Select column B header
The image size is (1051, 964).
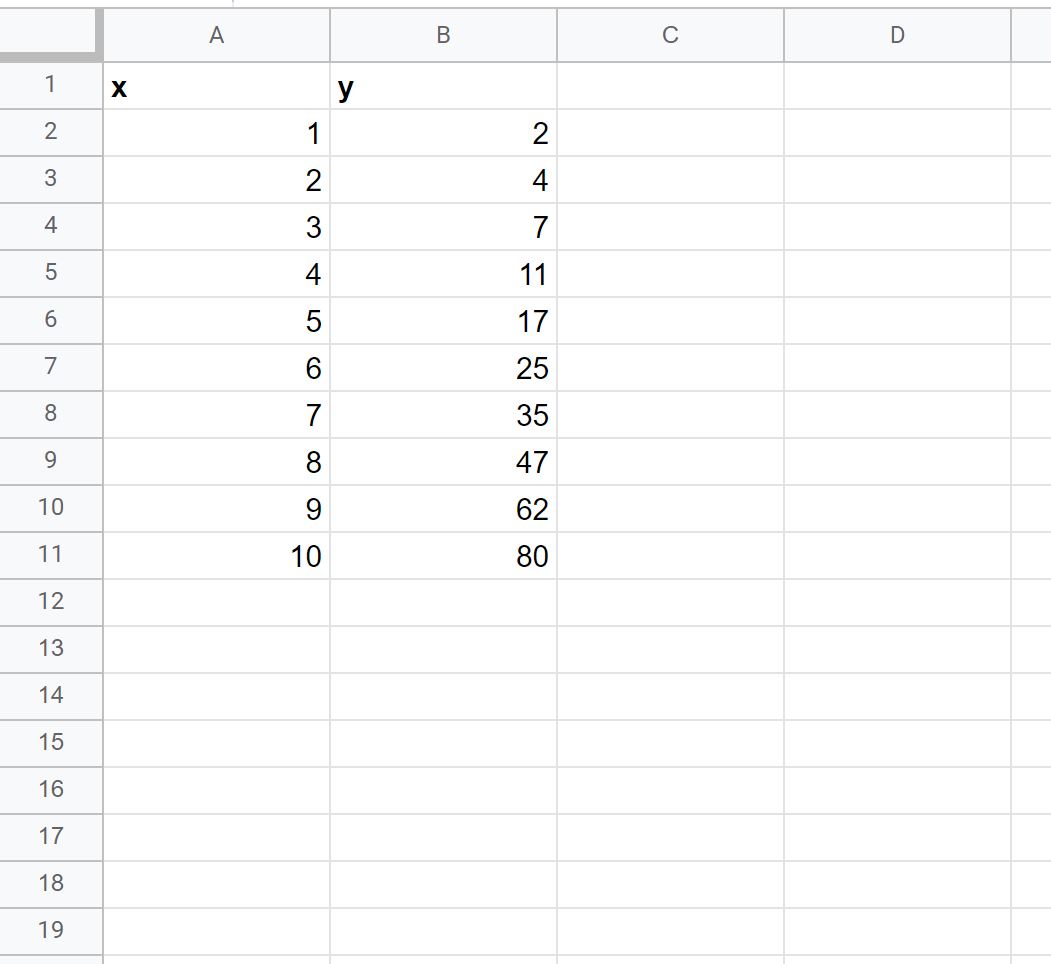point(442,35)
